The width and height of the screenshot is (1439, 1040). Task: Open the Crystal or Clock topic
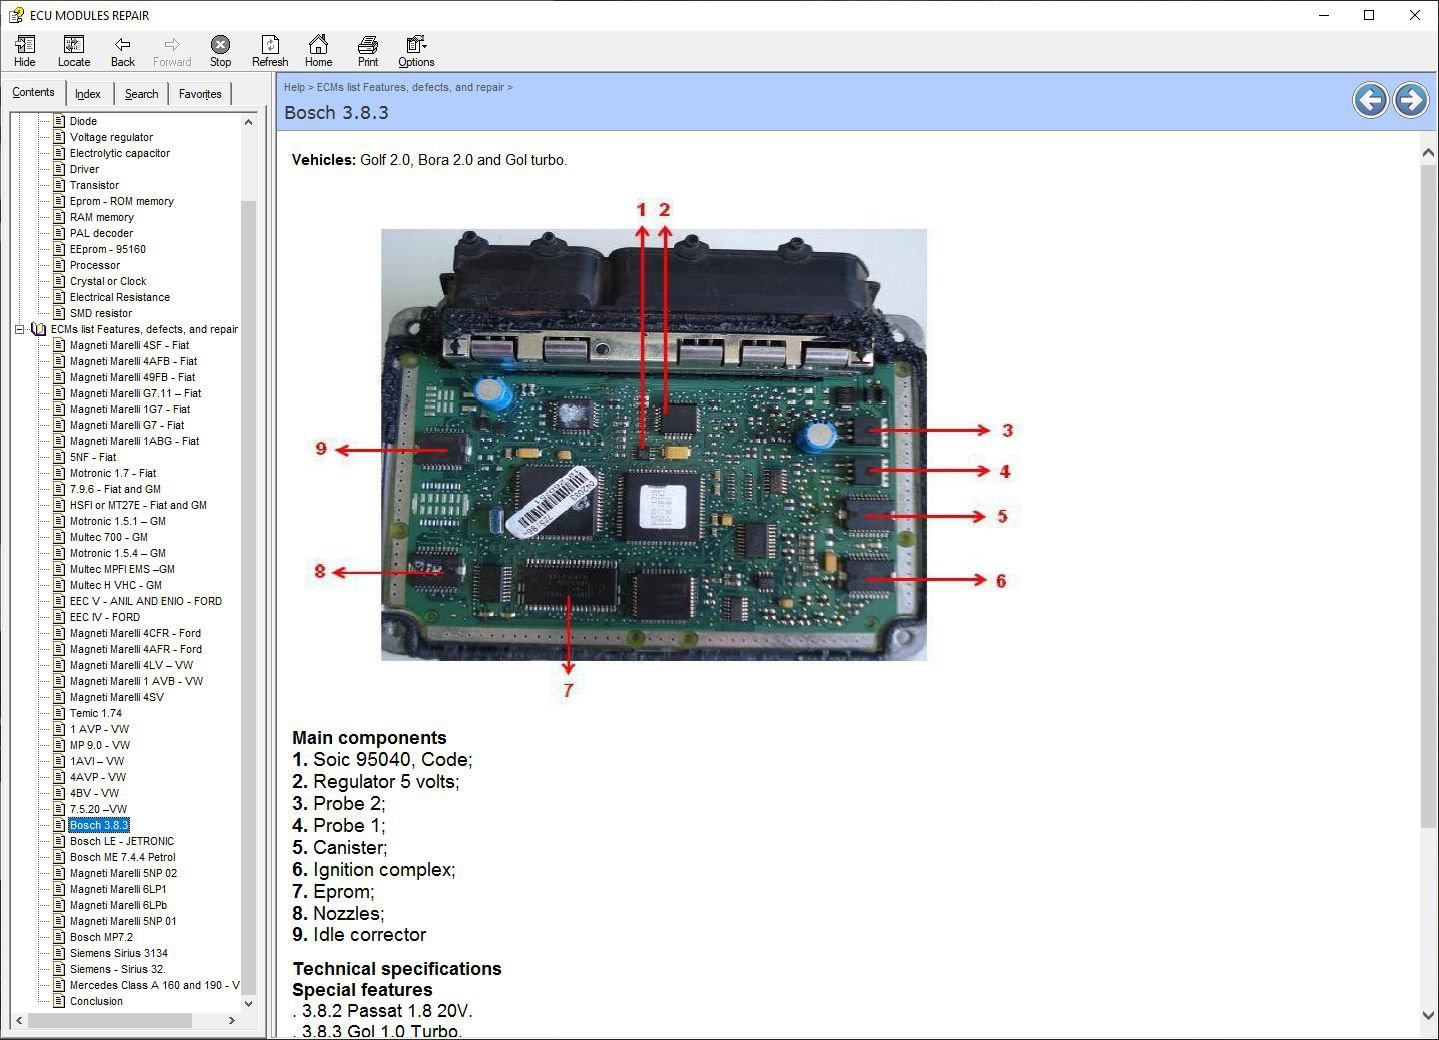(x=108, y=281)
